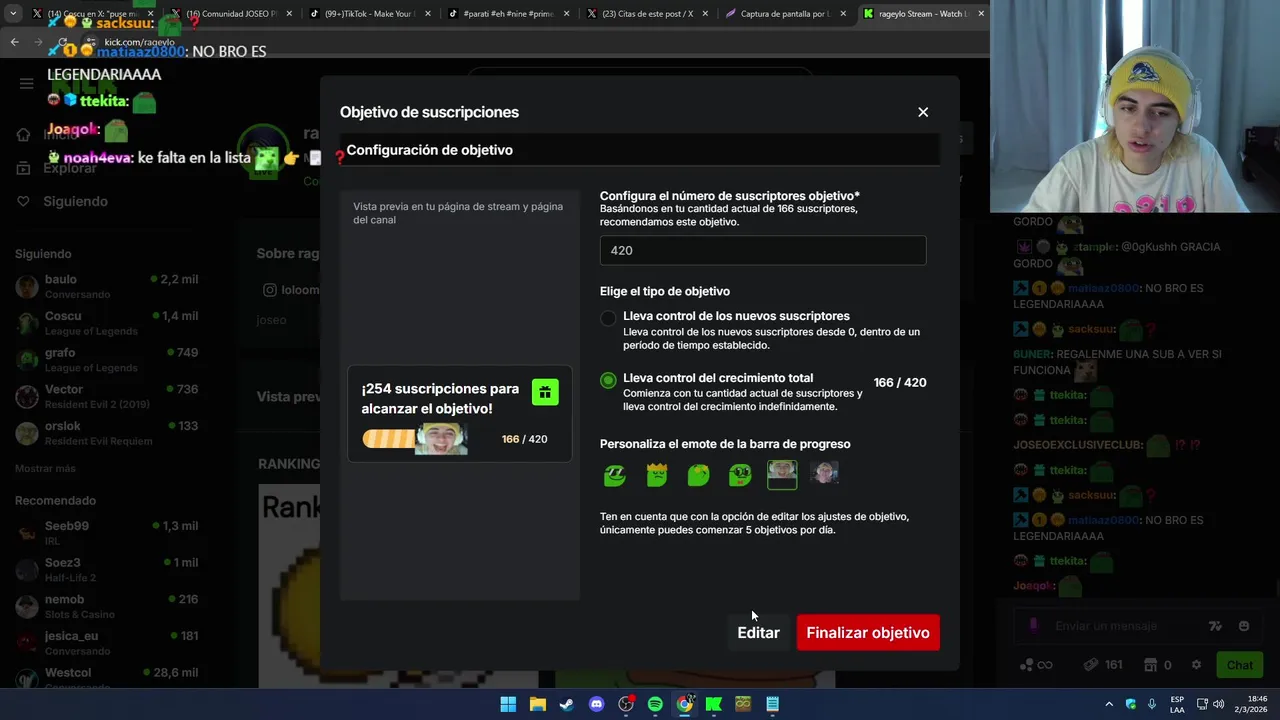Pick the green frog-face emote
The width and height of the screenshot is (1280, 720).
(740, 475)
